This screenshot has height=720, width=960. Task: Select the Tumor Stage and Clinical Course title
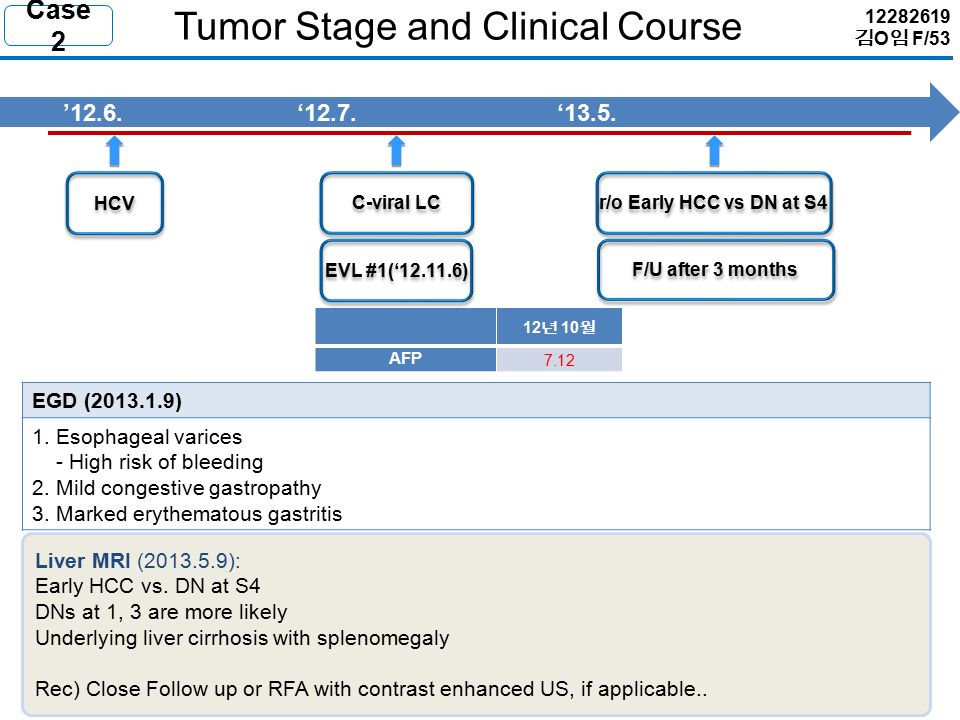click(458, 27)
